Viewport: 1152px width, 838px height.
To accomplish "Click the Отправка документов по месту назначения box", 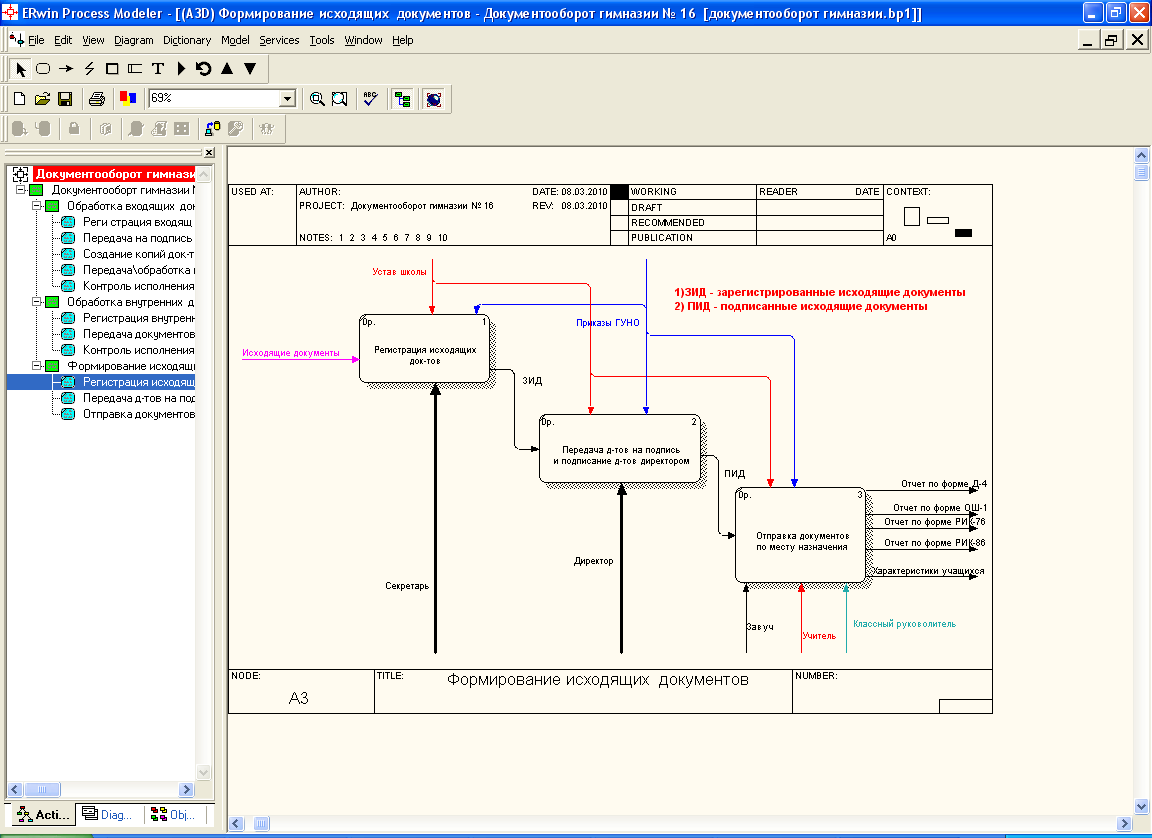I will (x=801, y=535).
